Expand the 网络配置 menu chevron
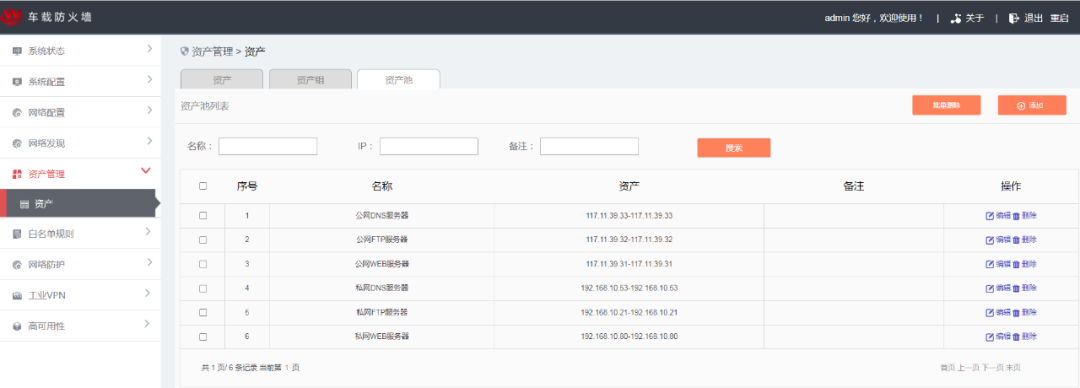 point(149,111)
